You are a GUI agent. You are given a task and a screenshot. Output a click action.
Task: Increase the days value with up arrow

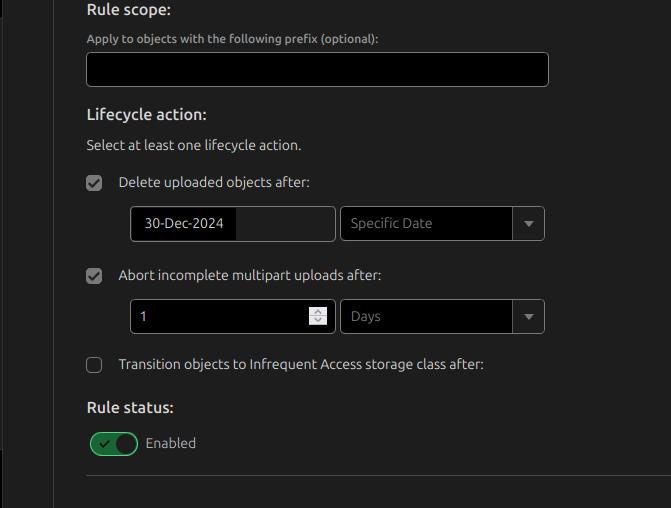pos(318,311)
